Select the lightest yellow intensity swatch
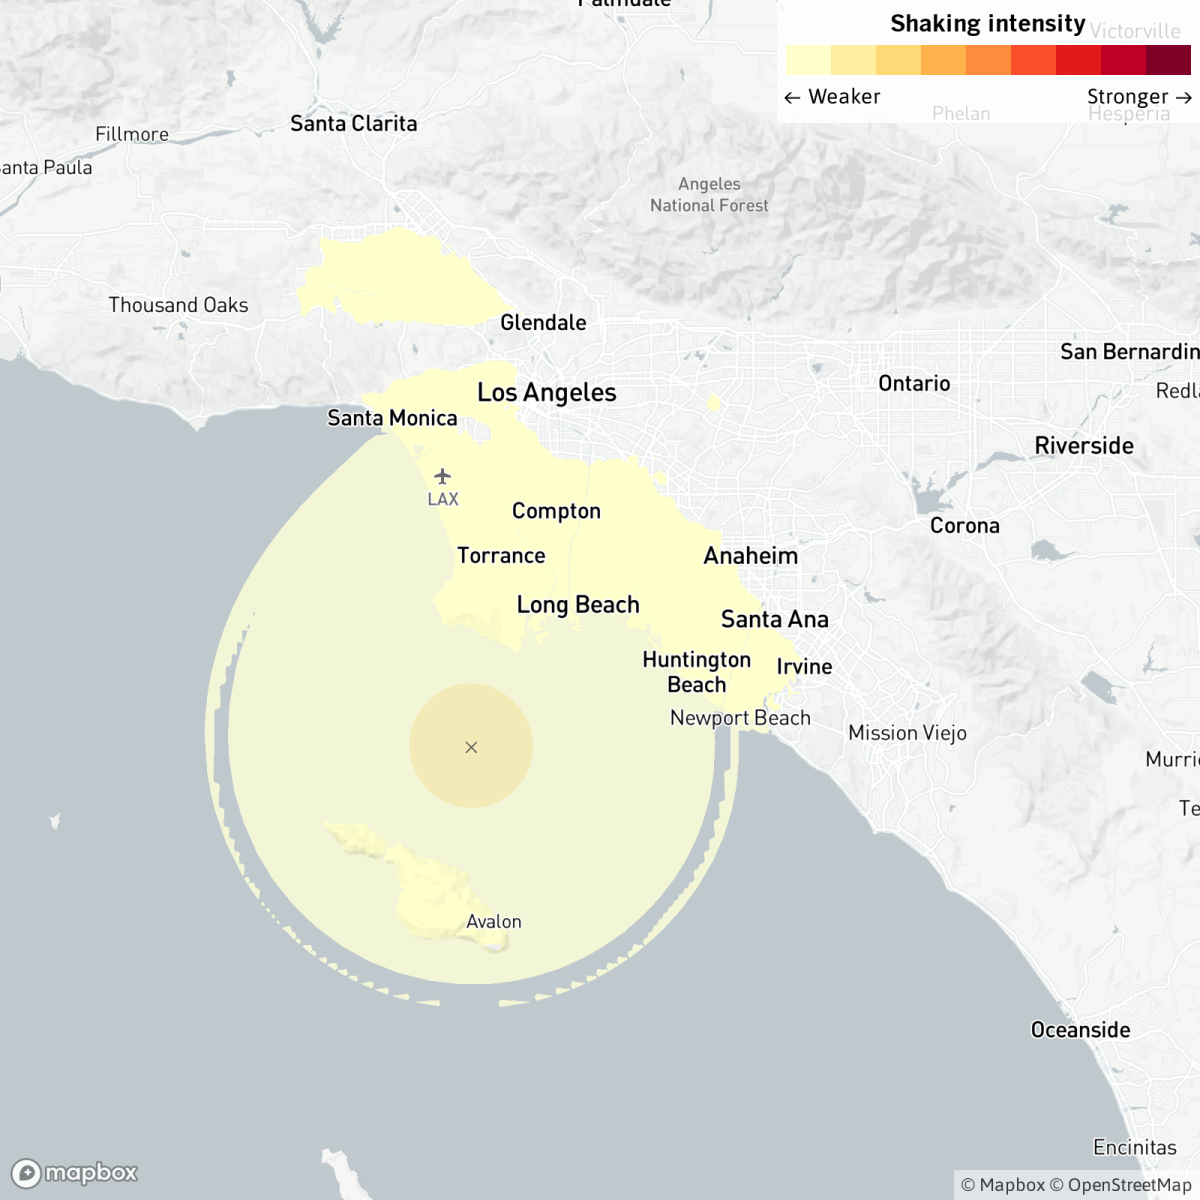1200x1200 pixels. (x=808, y=60)
